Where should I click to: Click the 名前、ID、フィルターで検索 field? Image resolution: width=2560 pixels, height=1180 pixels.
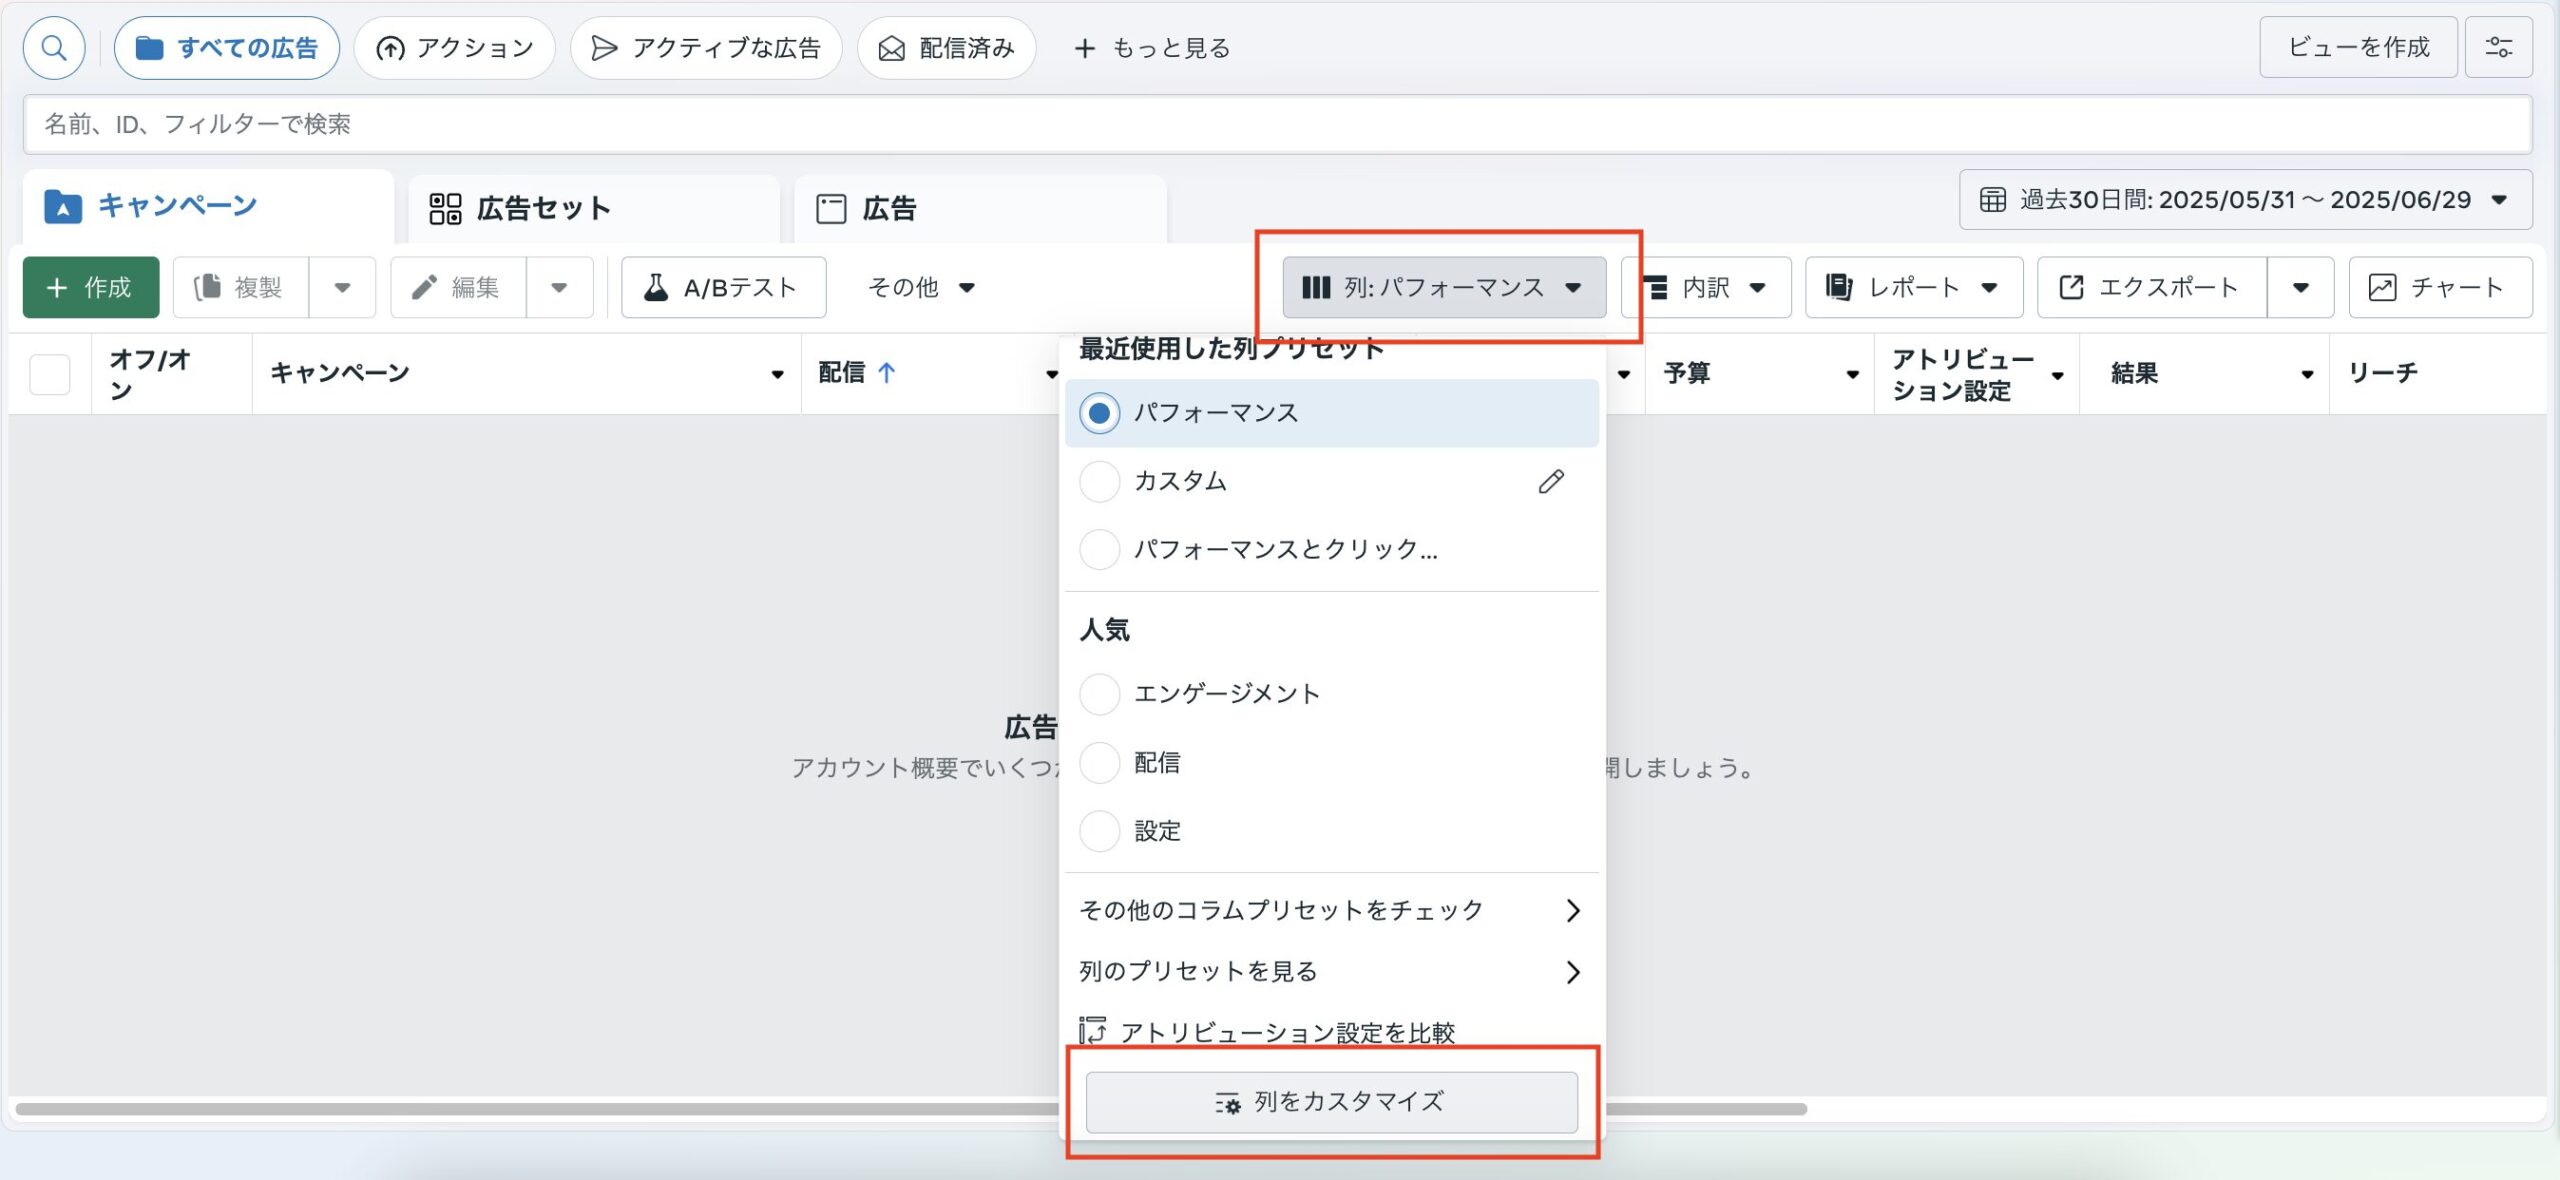(x=1276, y=124)
